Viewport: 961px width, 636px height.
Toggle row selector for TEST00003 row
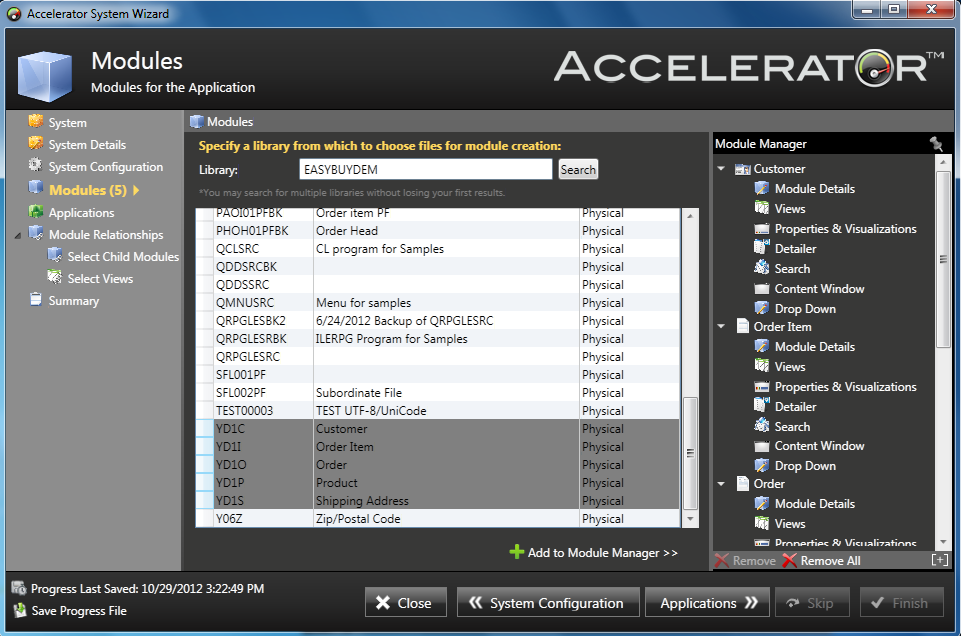[205, 410]
